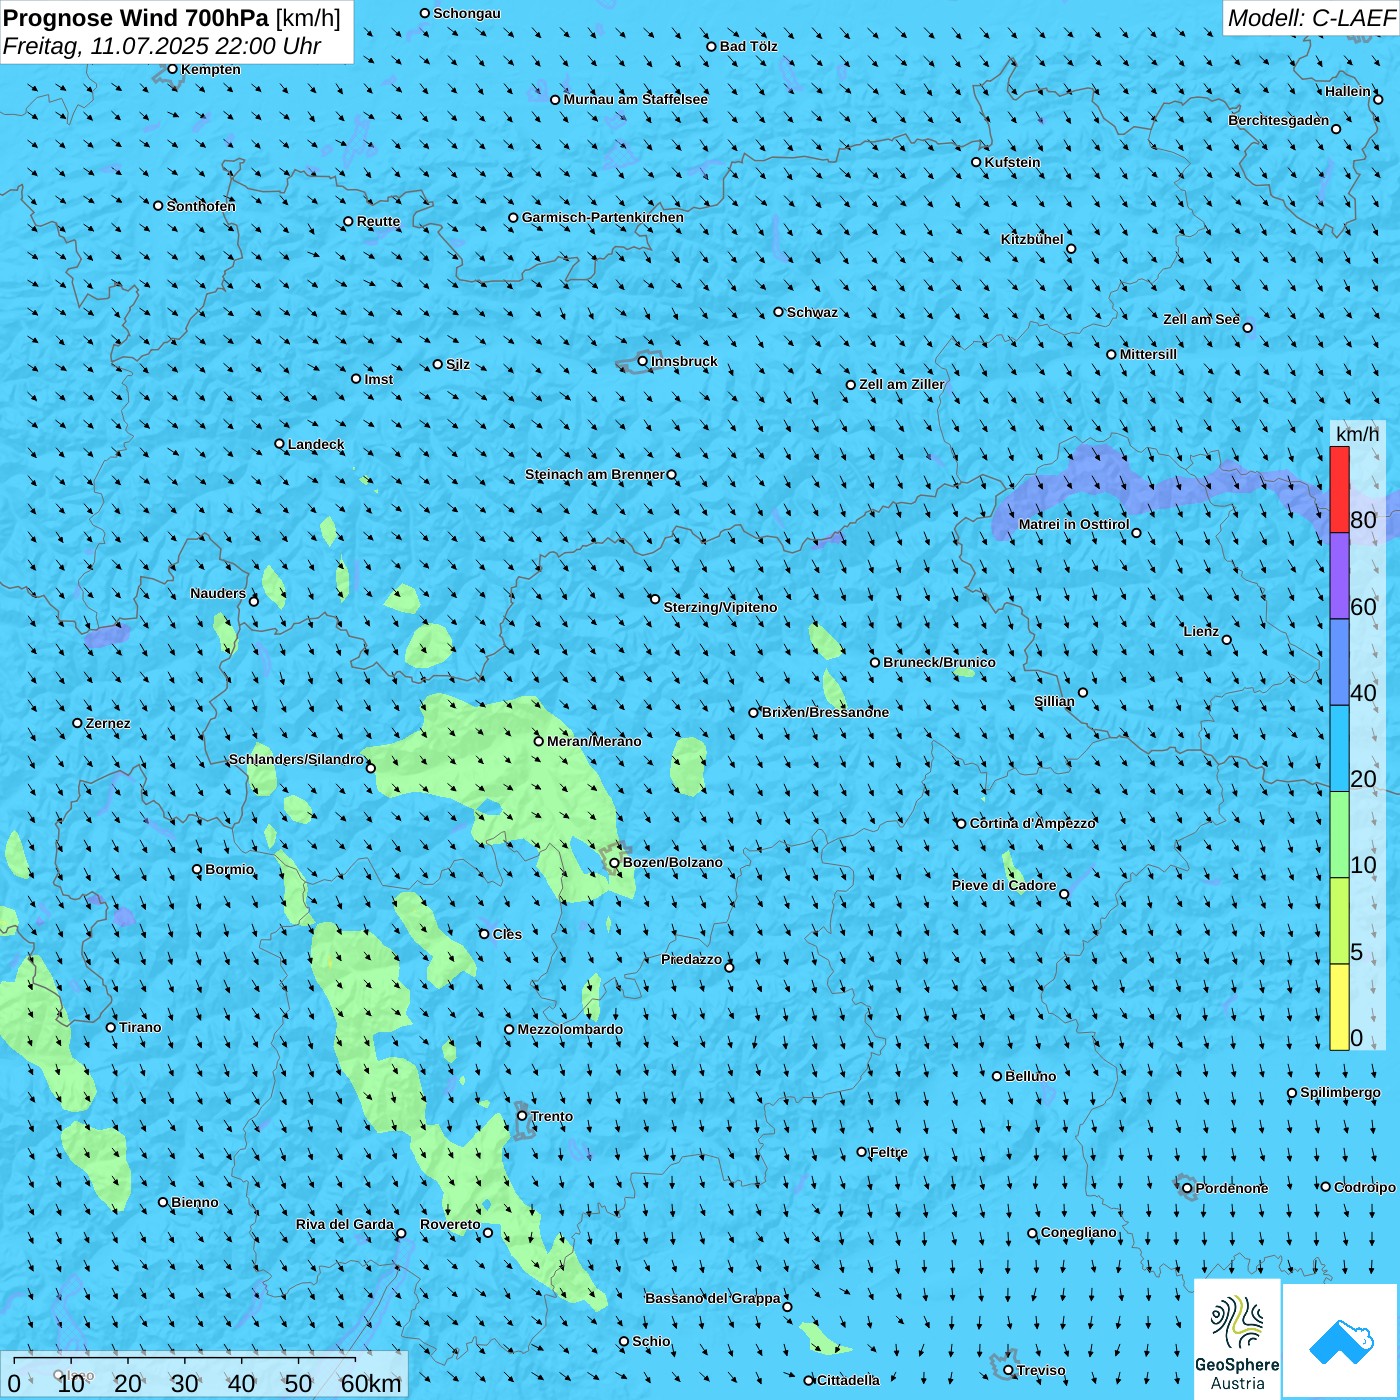Click the yellow 0-5 km/h legend color
The height and width of the screenshot is (1400, 1400).
click(1339, 1007)
